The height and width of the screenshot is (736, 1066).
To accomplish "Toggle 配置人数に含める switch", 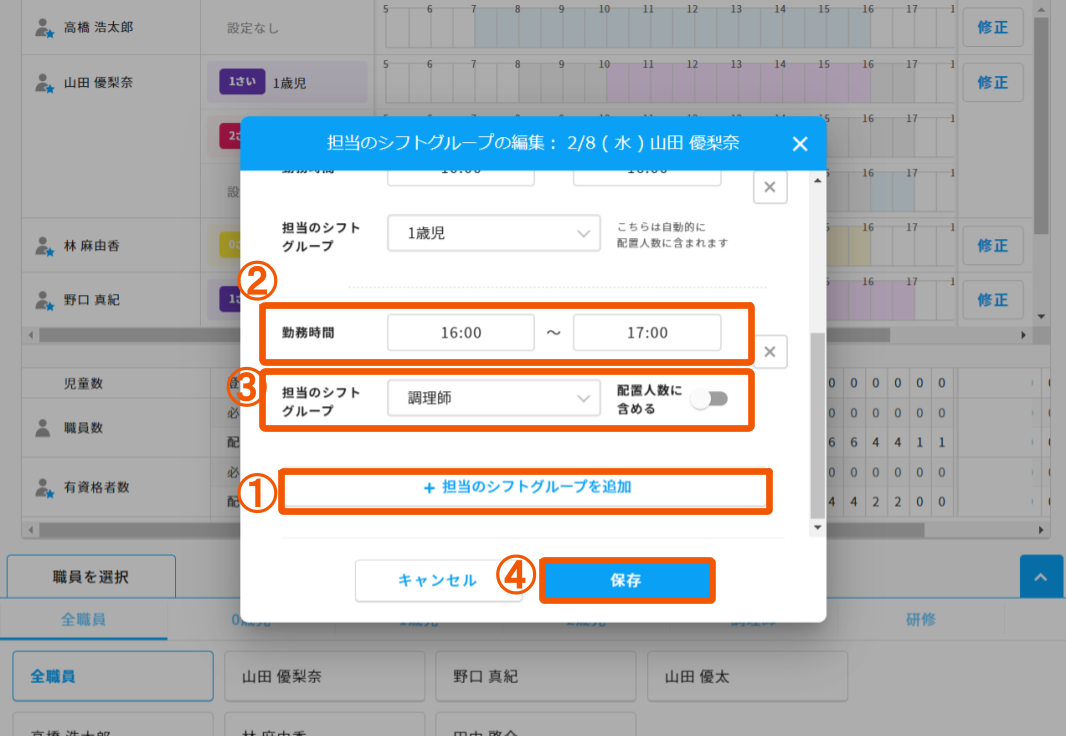I will point(710,399).
